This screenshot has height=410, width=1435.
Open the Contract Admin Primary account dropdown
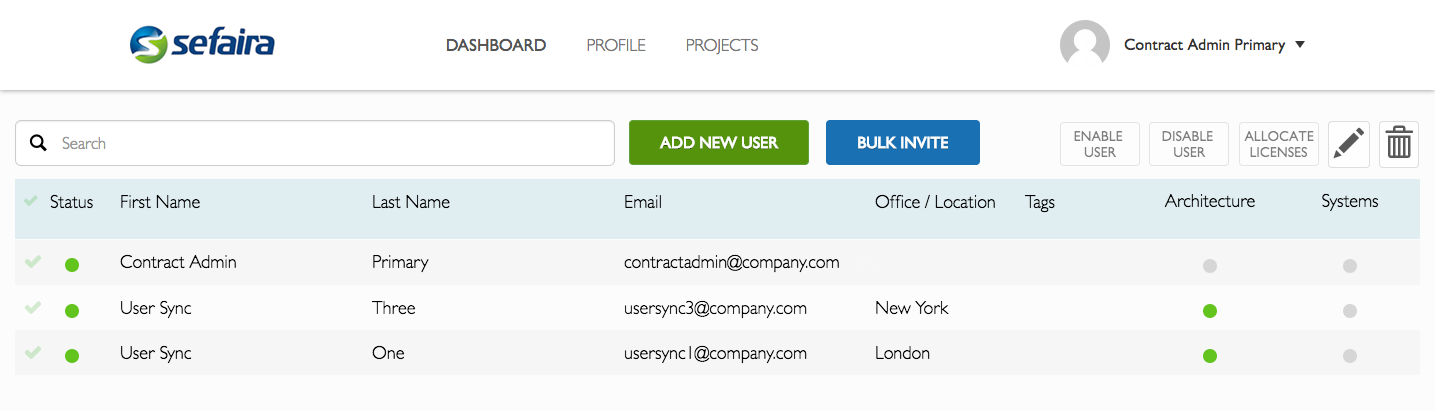pyautogui.click(x=1215, y=45)
